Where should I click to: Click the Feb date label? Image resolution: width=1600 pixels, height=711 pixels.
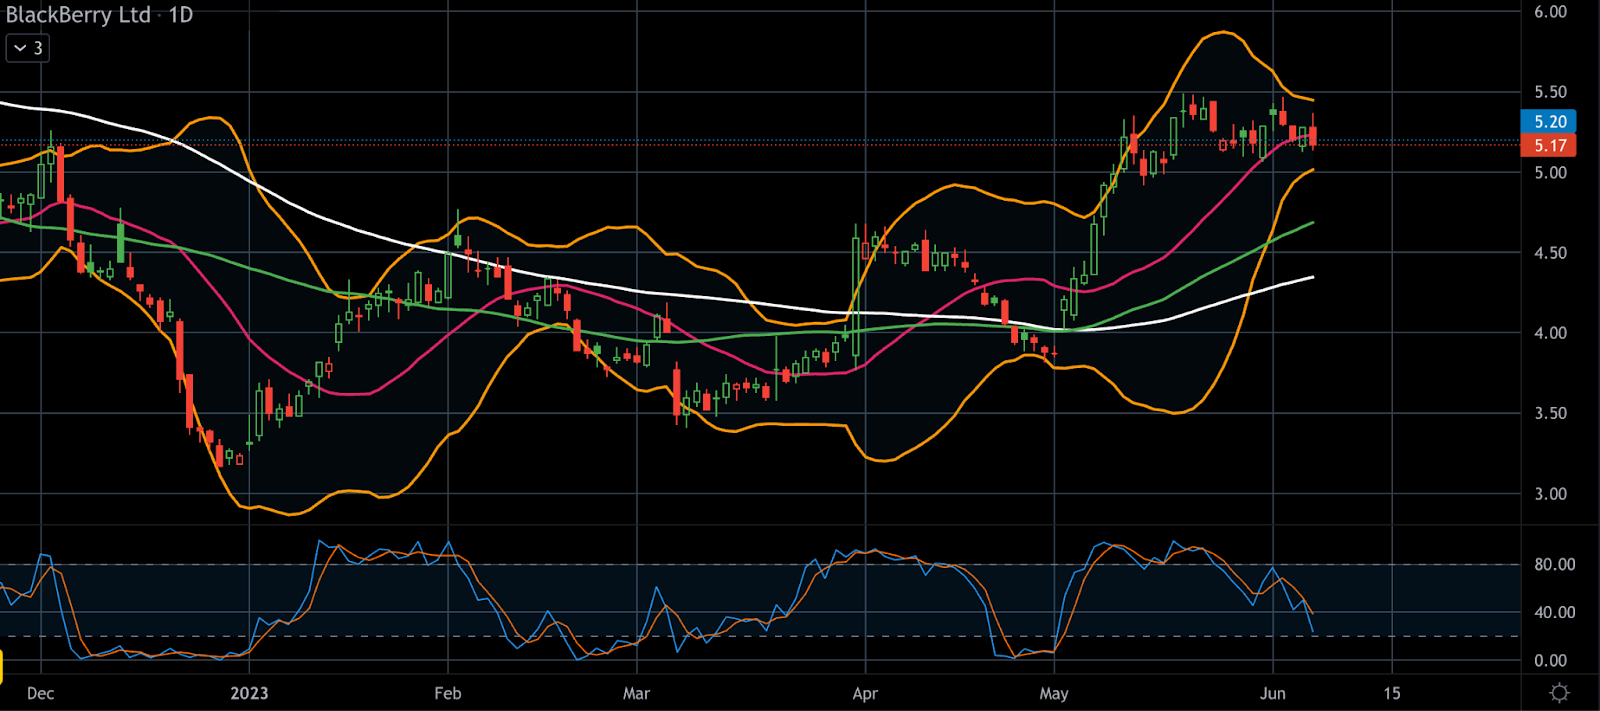447,693
